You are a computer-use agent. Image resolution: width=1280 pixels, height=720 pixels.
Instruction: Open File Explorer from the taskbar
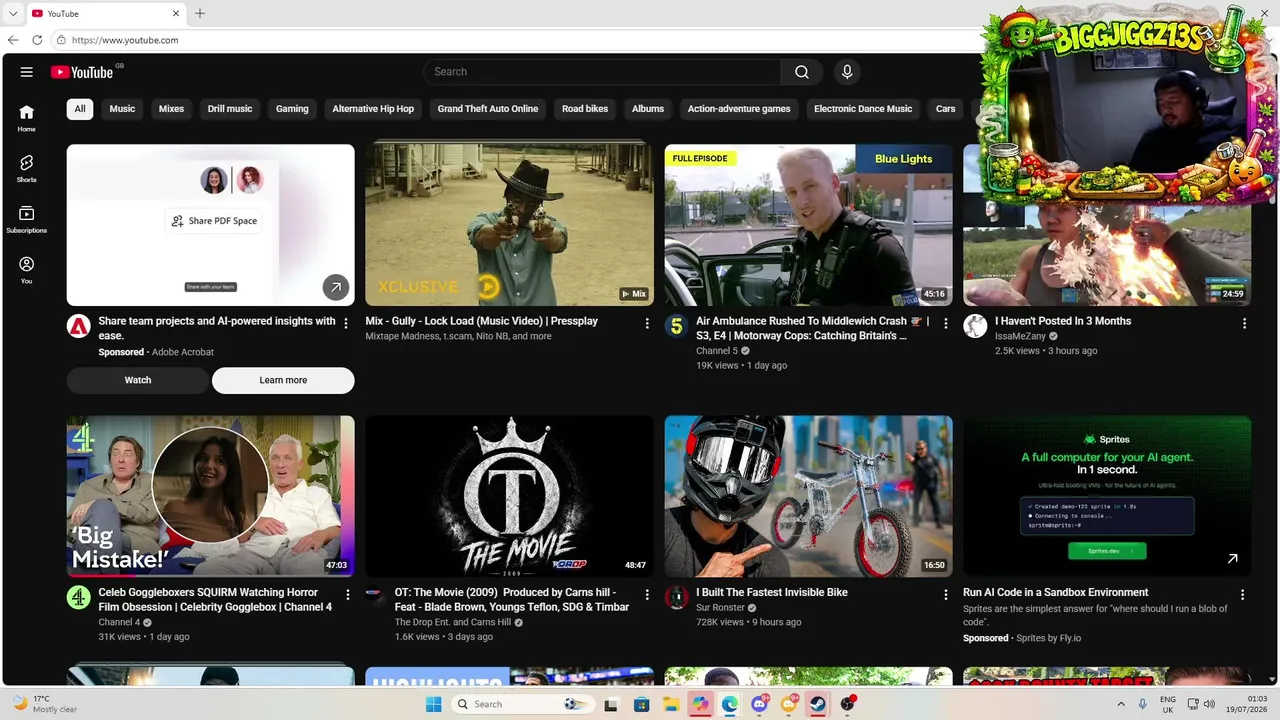[x=671, y=704]
